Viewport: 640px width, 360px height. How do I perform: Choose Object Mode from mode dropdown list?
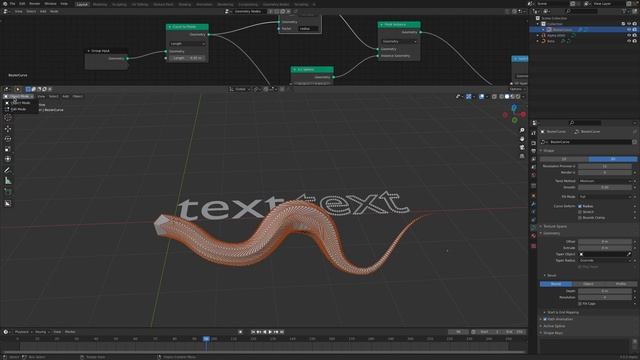20,103
